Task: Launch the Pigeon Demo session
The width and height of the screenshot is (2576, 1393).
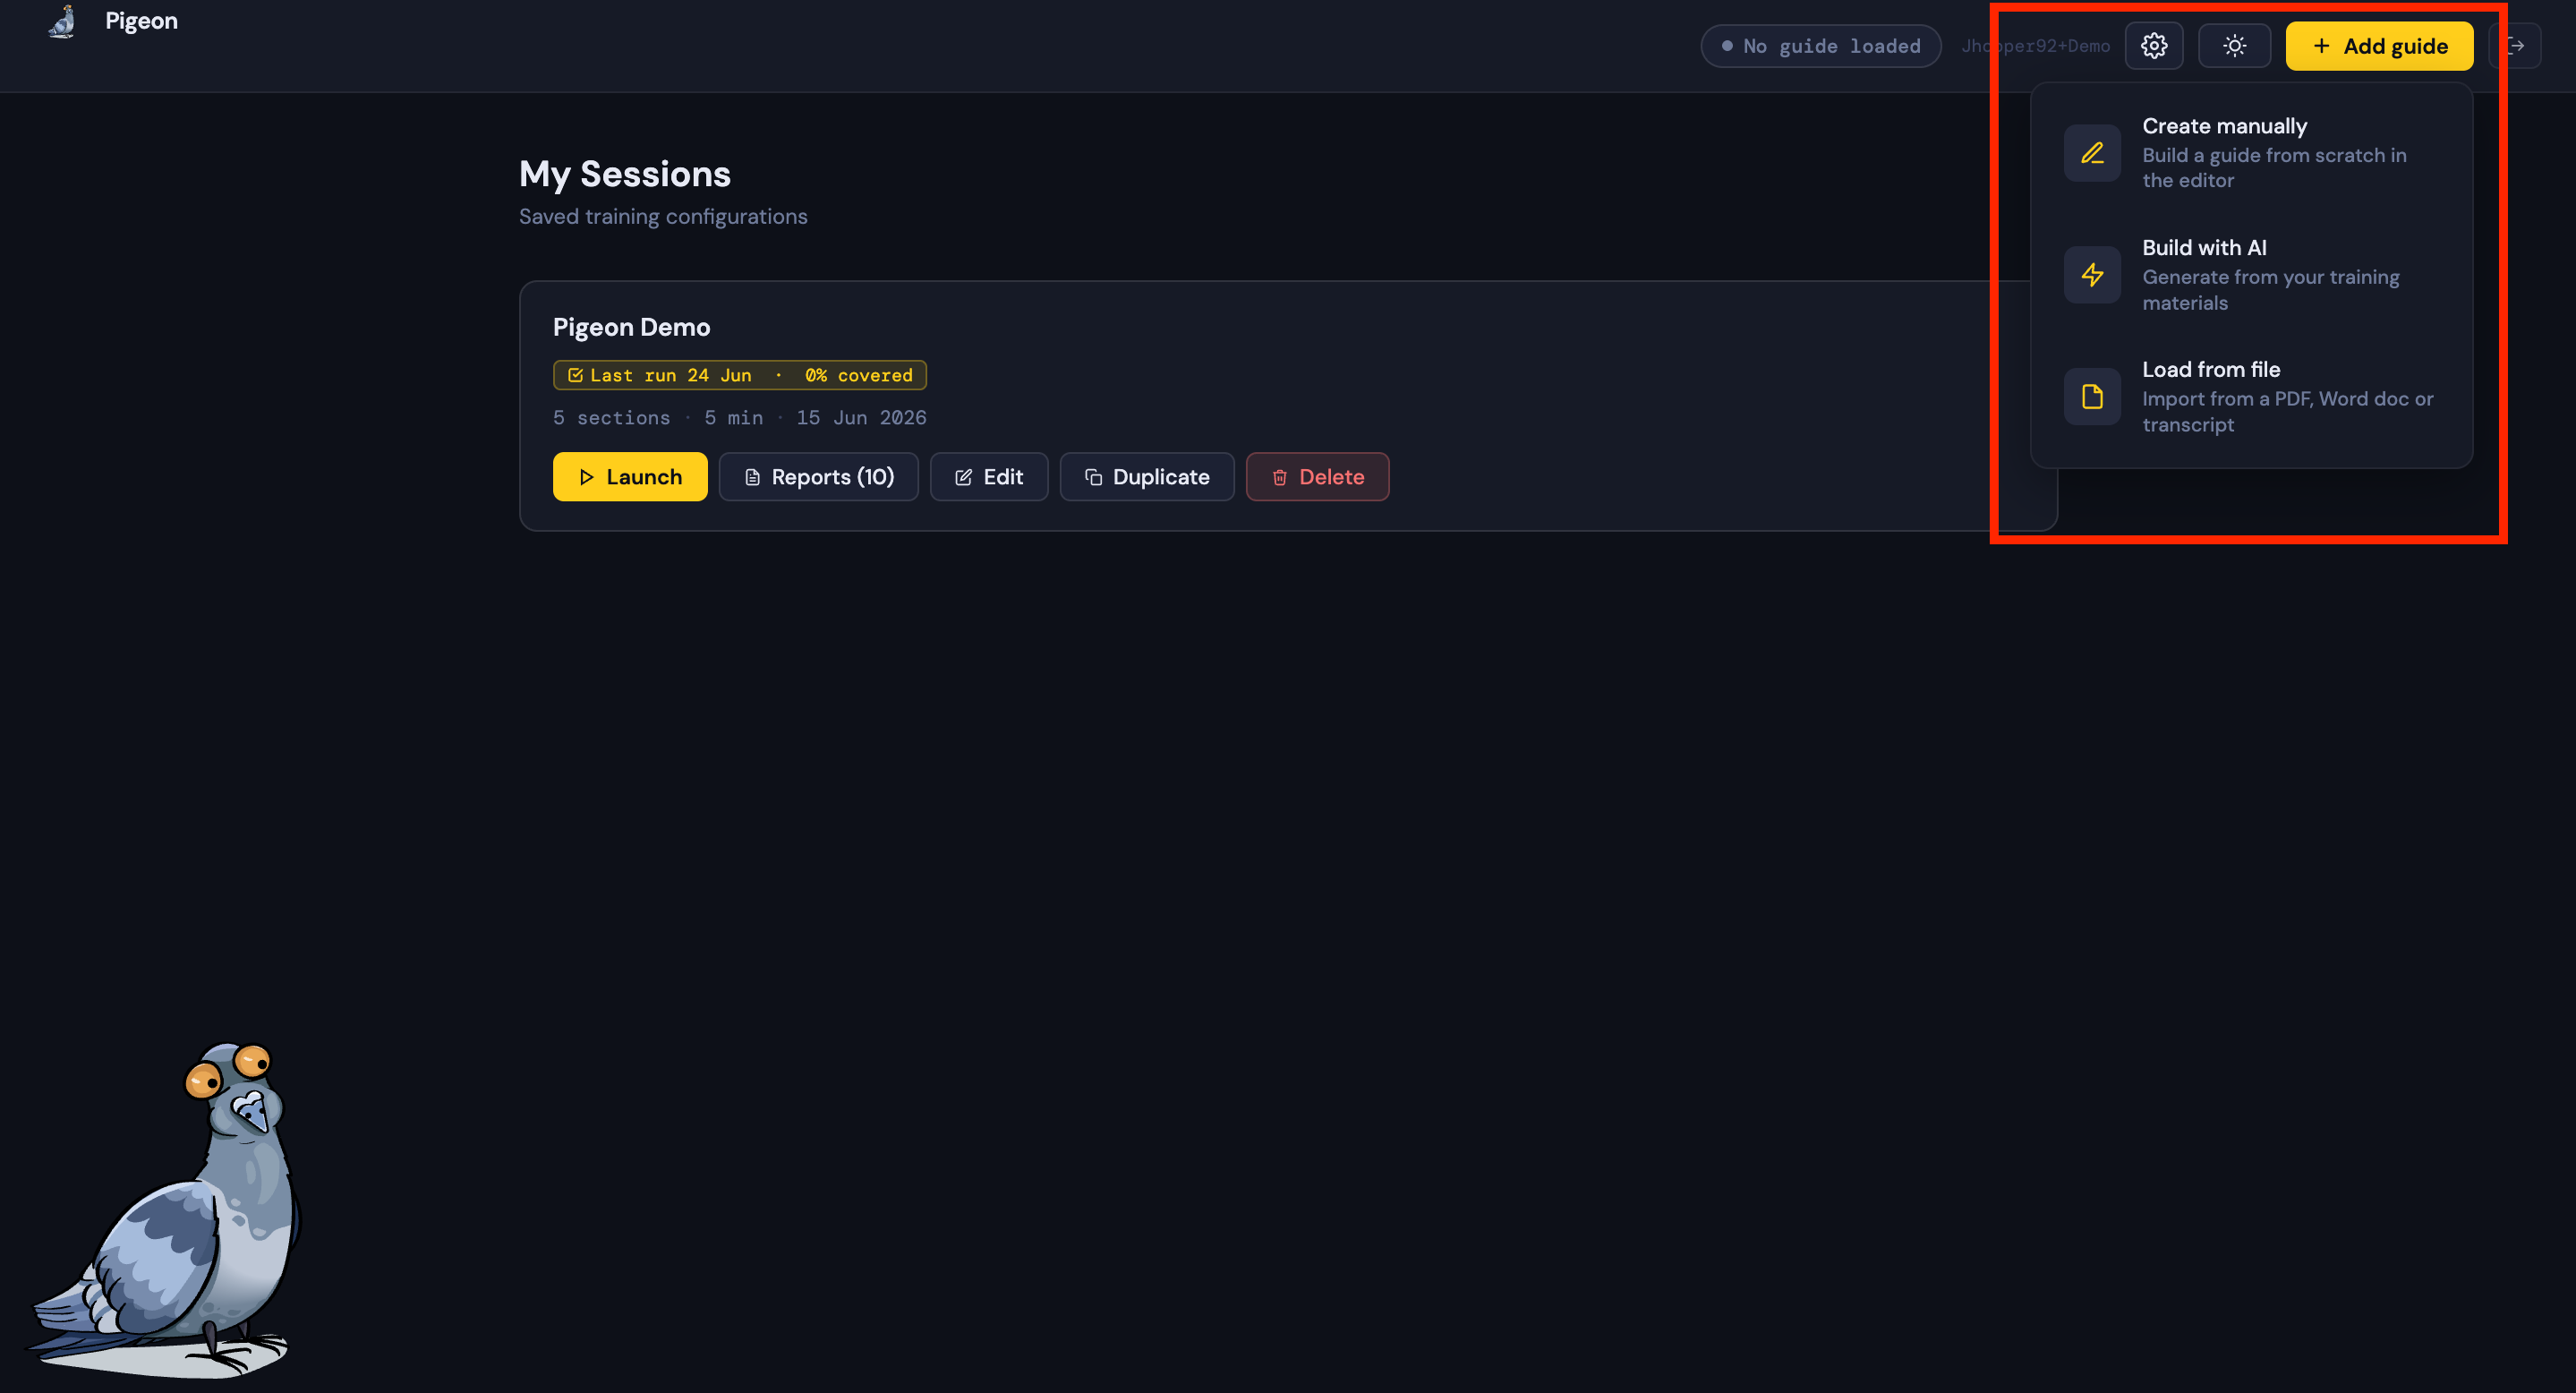Action: 630,477
